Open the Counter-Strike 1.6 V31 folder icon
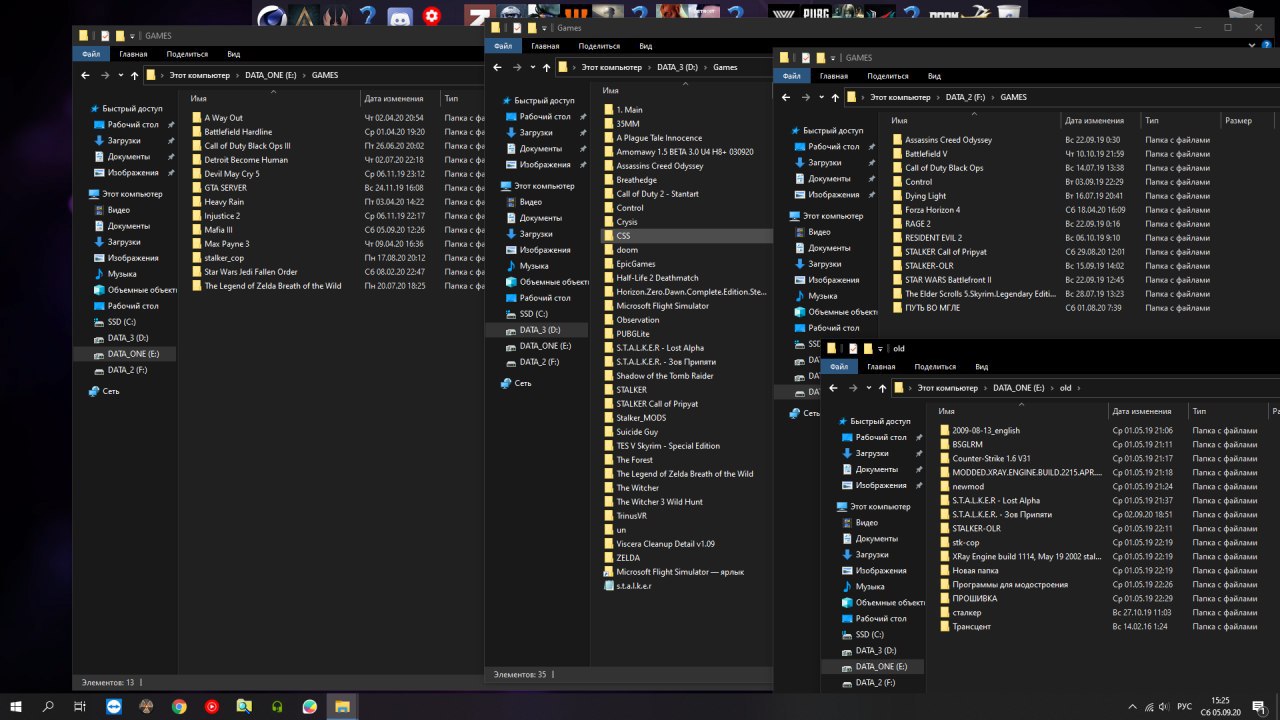The height and width of the screenshot is (720, 1280). pos(945,458)
